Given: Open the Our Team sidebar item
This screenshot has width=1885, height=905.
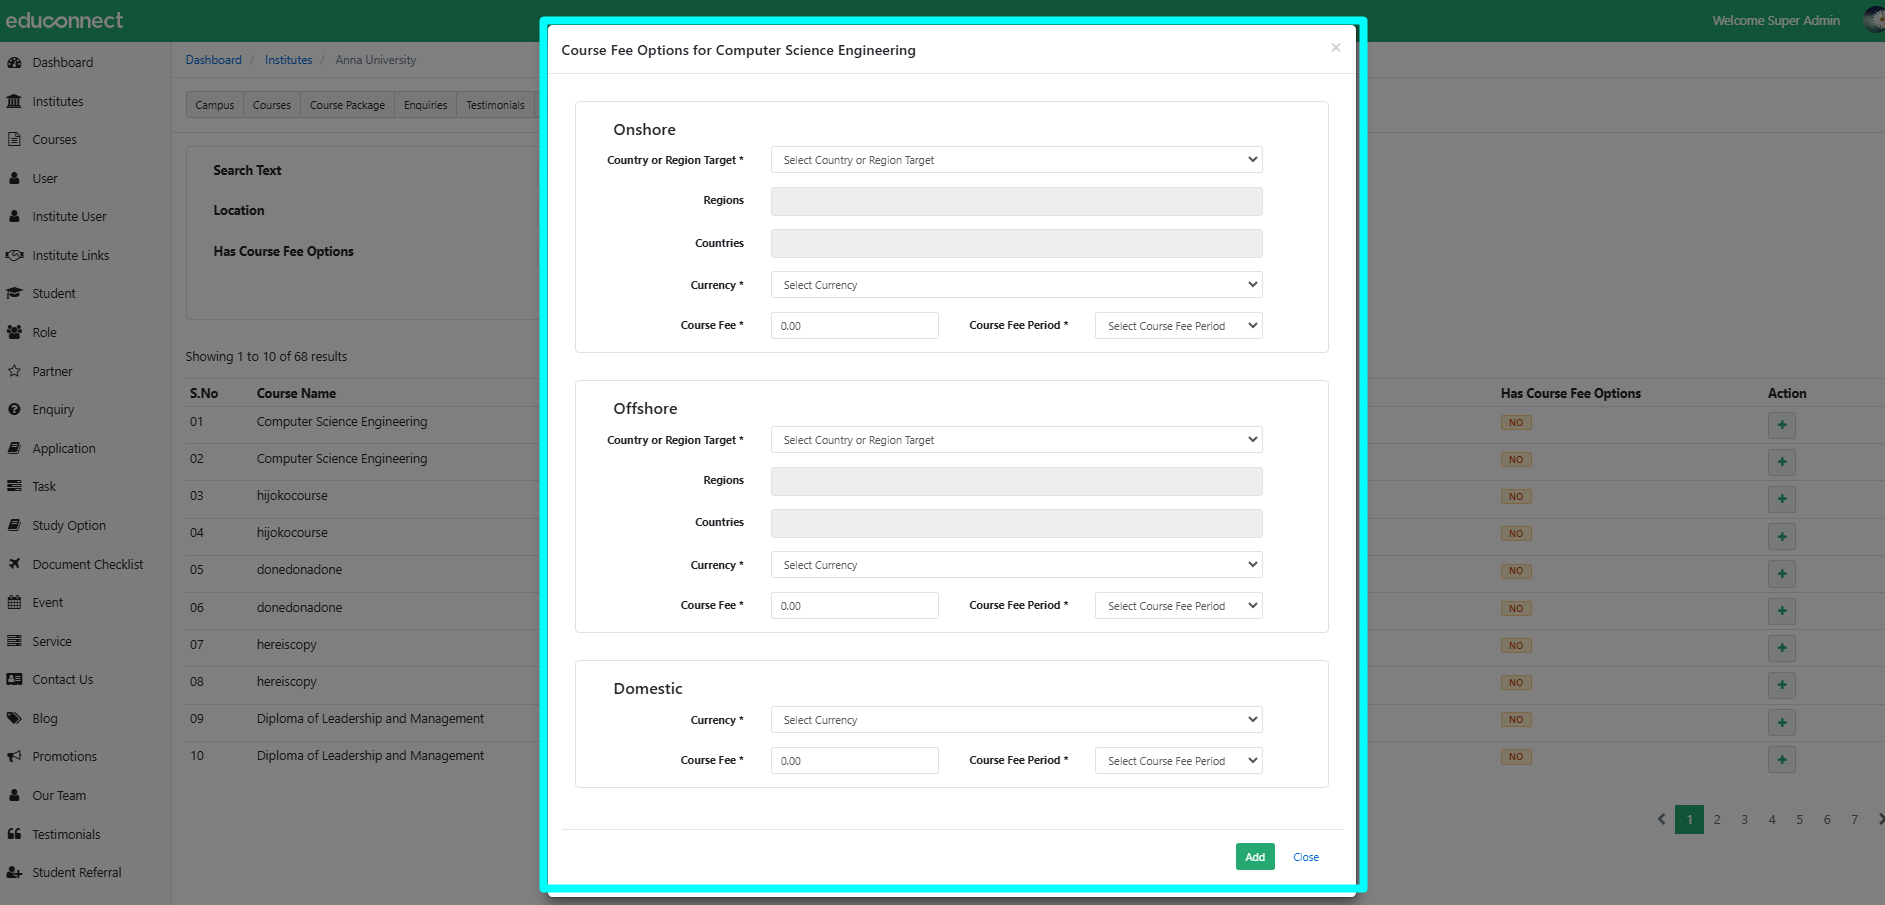Looking at the screenshot, I should coord(59,796).
